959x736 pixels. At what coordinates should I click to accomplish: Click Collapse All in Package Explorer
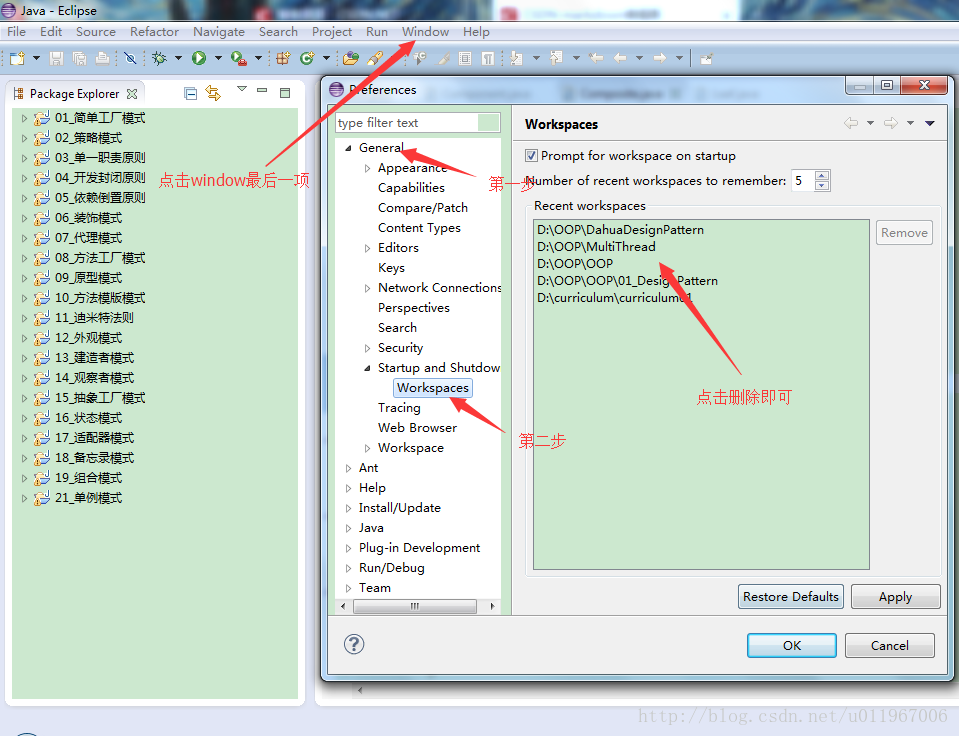[x=191, y=93]
